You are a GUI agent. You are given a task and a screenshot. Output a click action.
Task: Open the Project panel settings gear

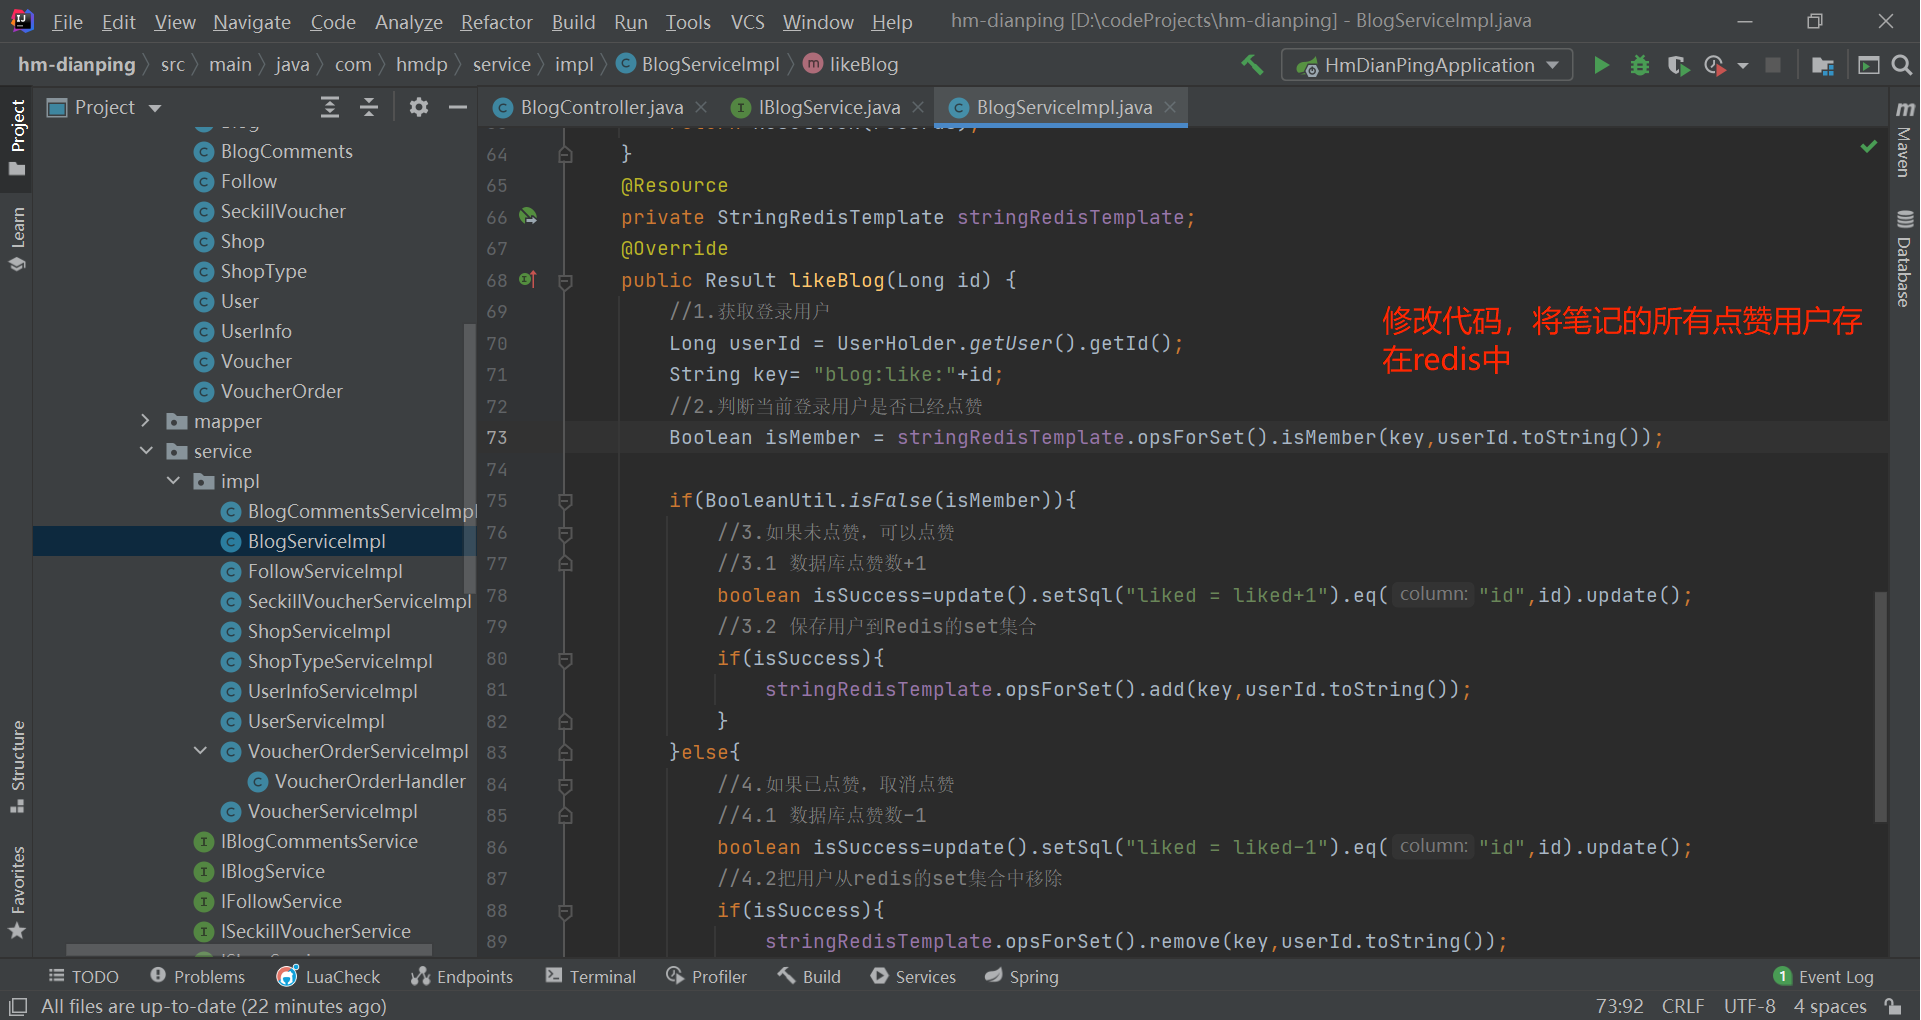tap(419, 107)
